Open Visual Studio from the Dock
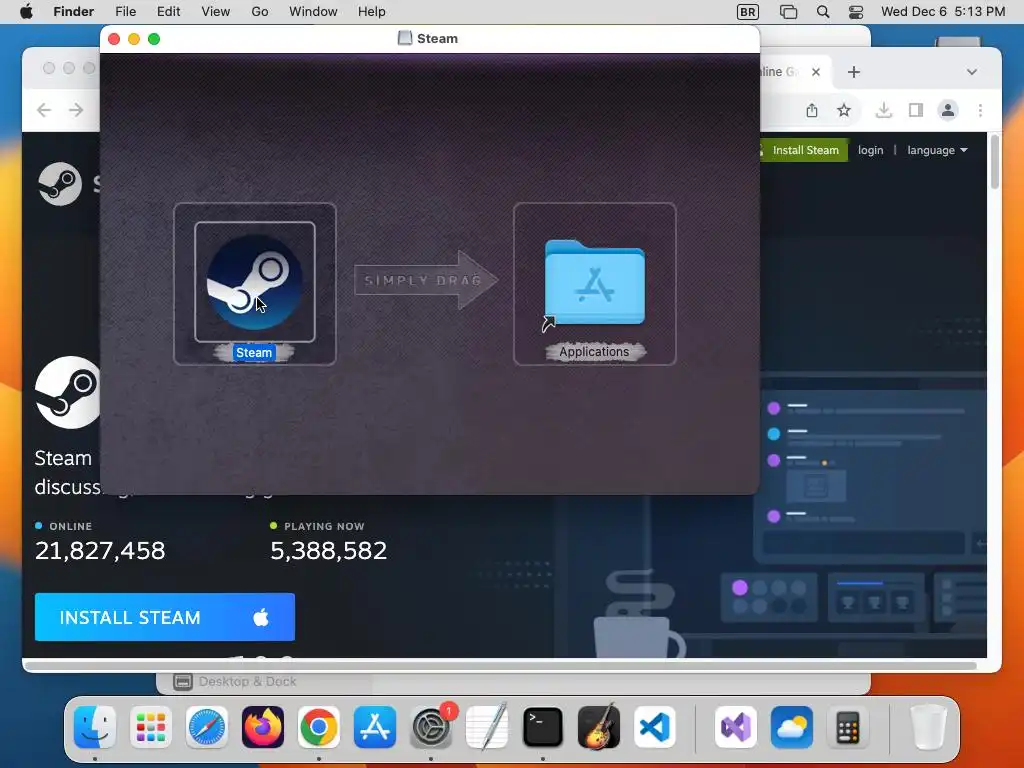 (736, 727)
